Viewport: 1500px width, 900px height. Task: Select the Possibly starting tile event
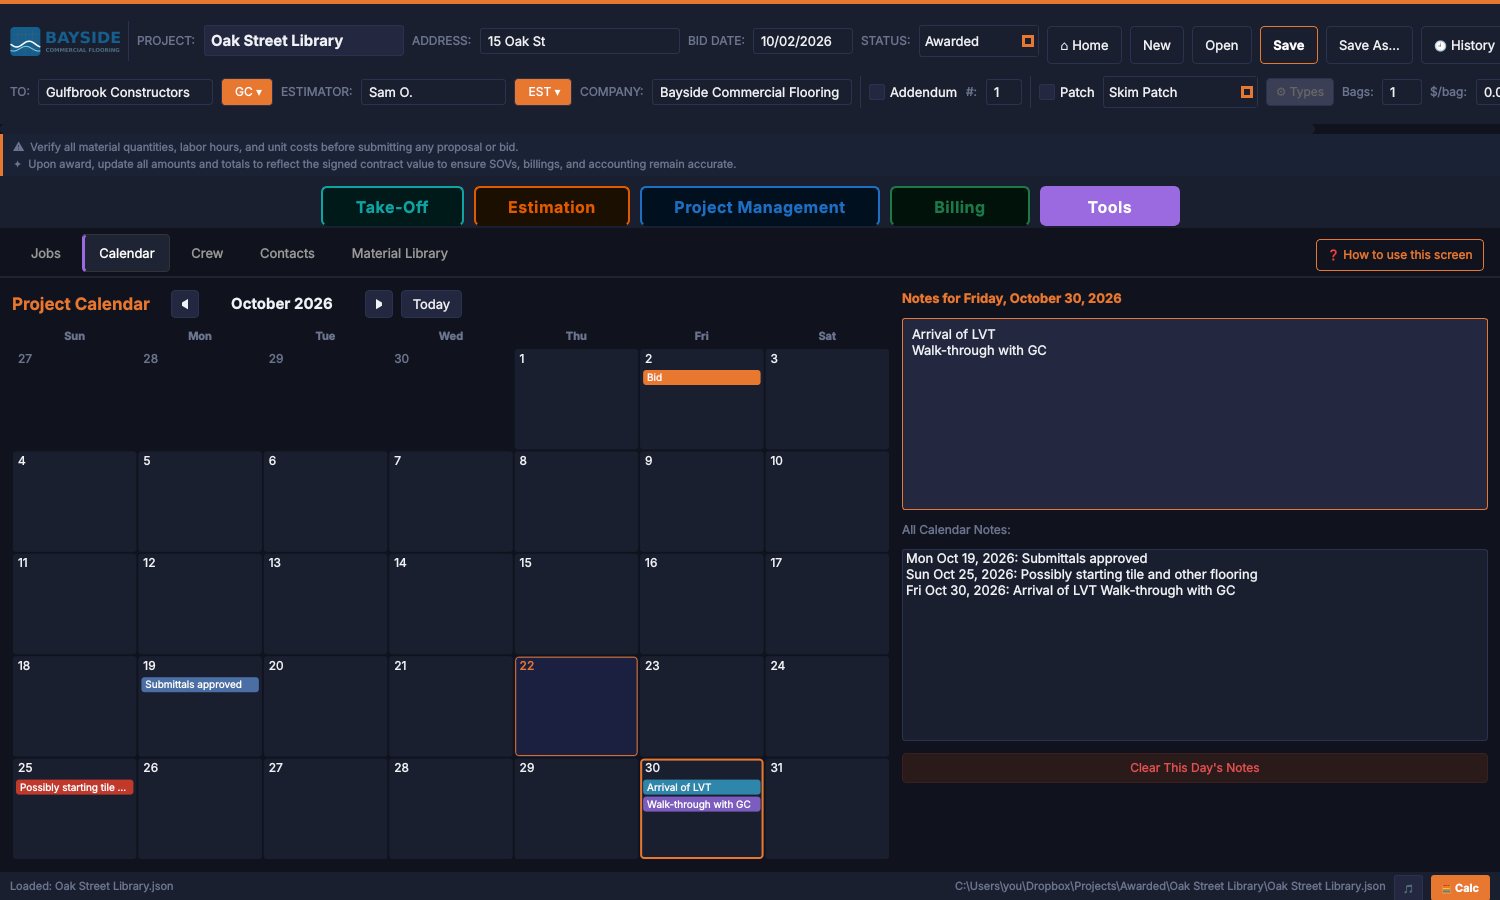74,787
